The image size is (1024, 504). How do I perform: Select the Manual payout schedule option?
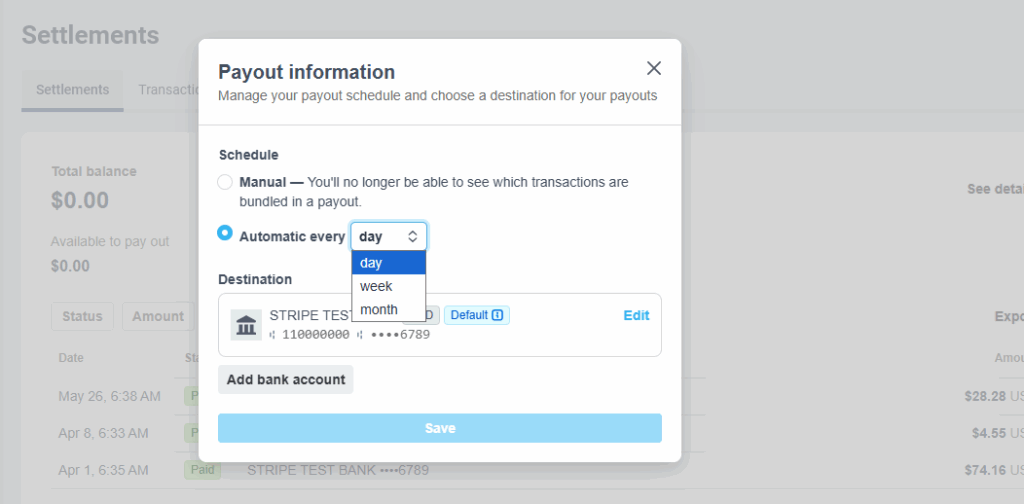pyautogui.click(x=225, y=183)
